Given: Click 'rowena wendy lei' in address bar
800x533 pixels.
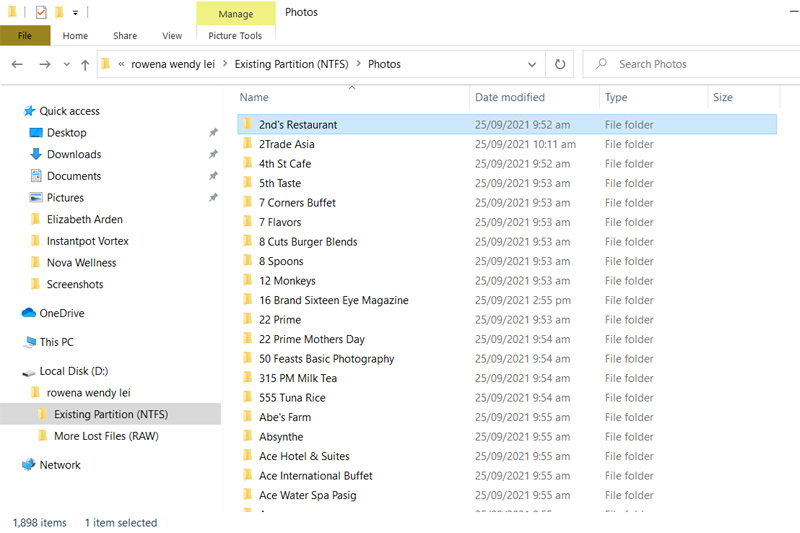Looking at the screenshot, I should click(x=173, y=64).
